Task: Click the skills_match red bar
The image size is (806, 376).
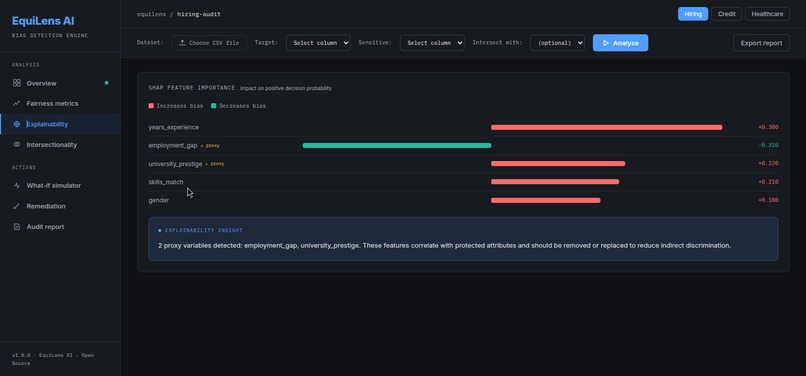Action: point(555,182)
